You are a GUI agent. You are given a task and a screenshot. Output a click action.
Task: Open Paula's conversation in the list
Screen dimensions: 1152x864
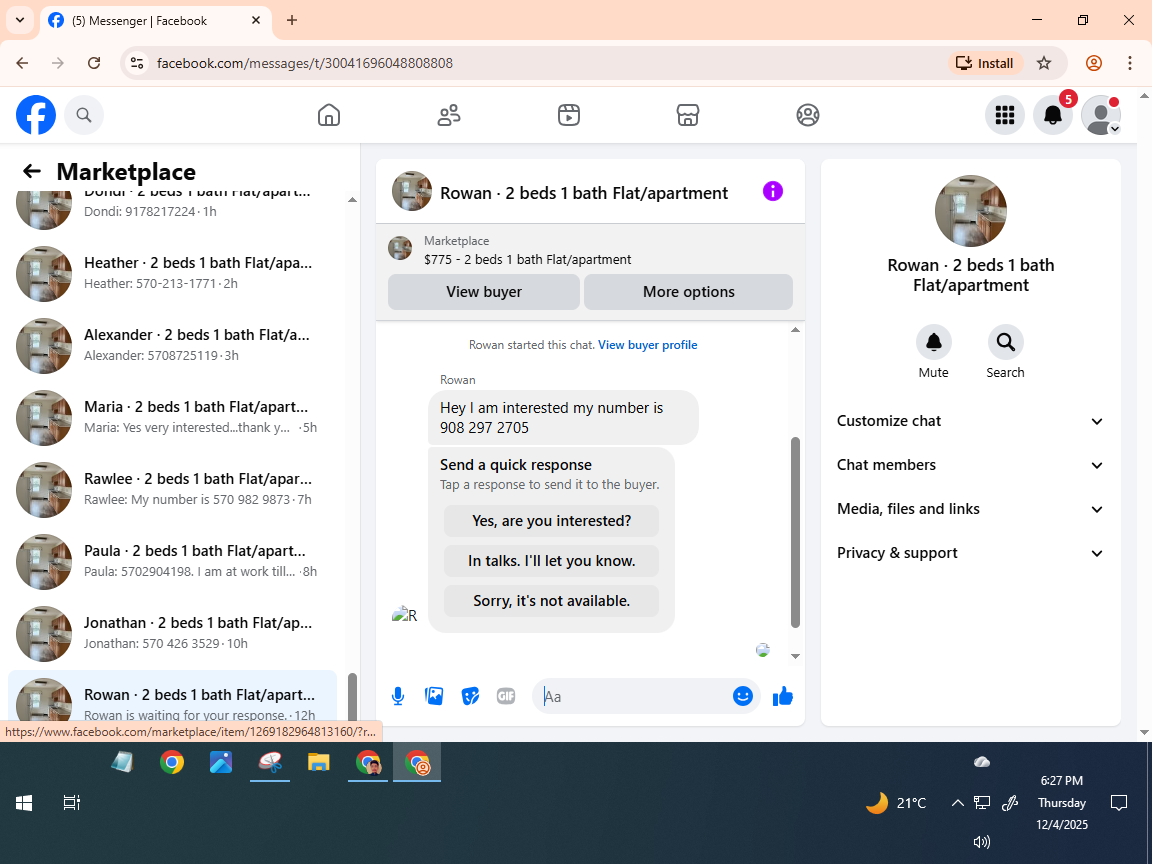(173, 561)
